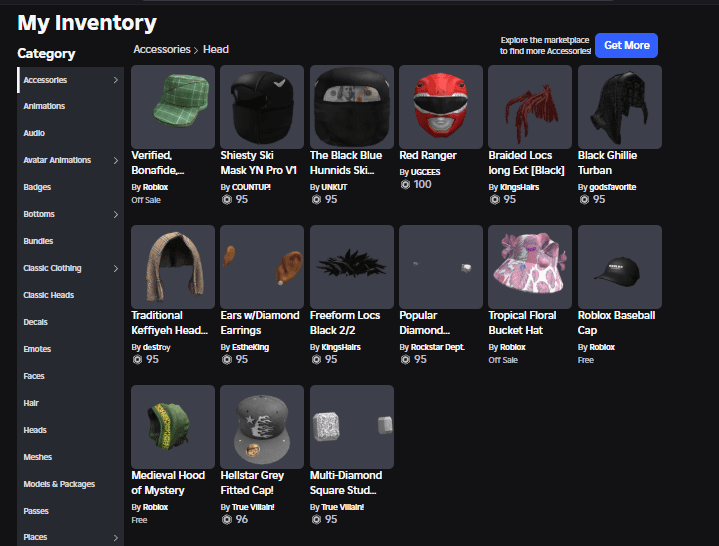The width and height of the screenshot is (719, 546).
Task: Expand the Bottoms category arrow
Action: tap(115, 214)
